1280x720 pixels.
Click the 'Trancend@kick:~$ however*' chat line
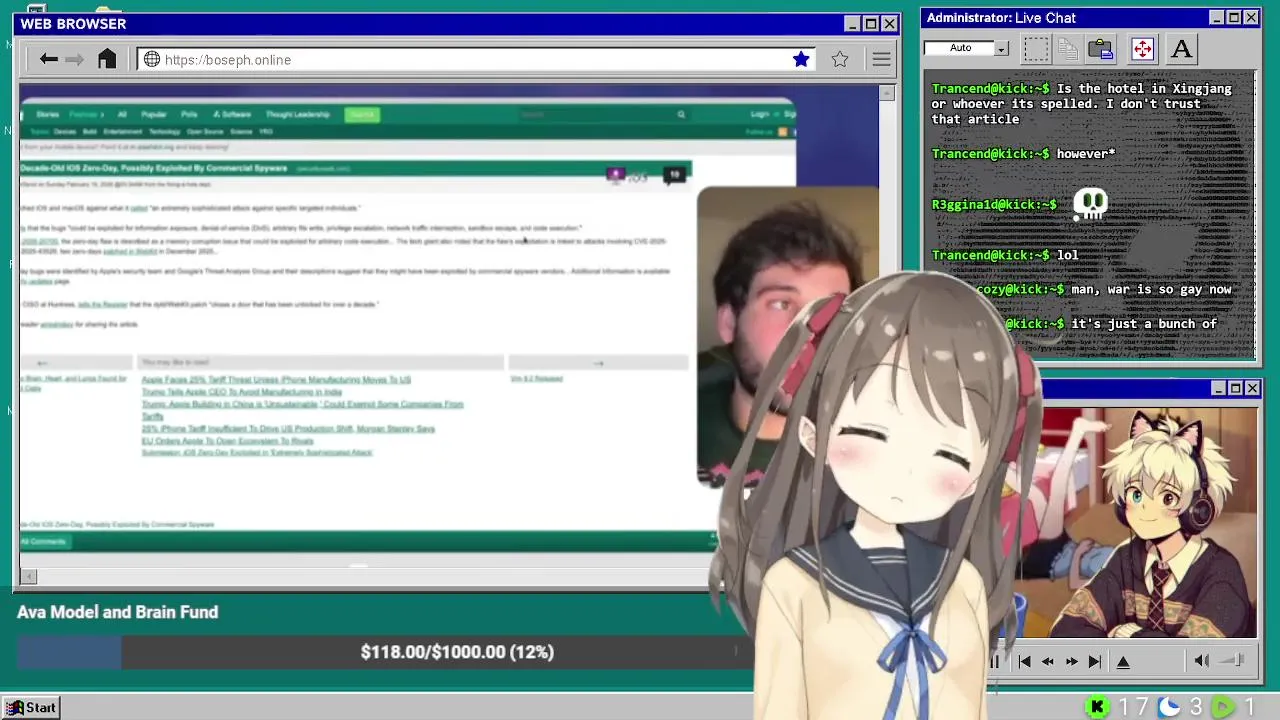click(1023, 154)
